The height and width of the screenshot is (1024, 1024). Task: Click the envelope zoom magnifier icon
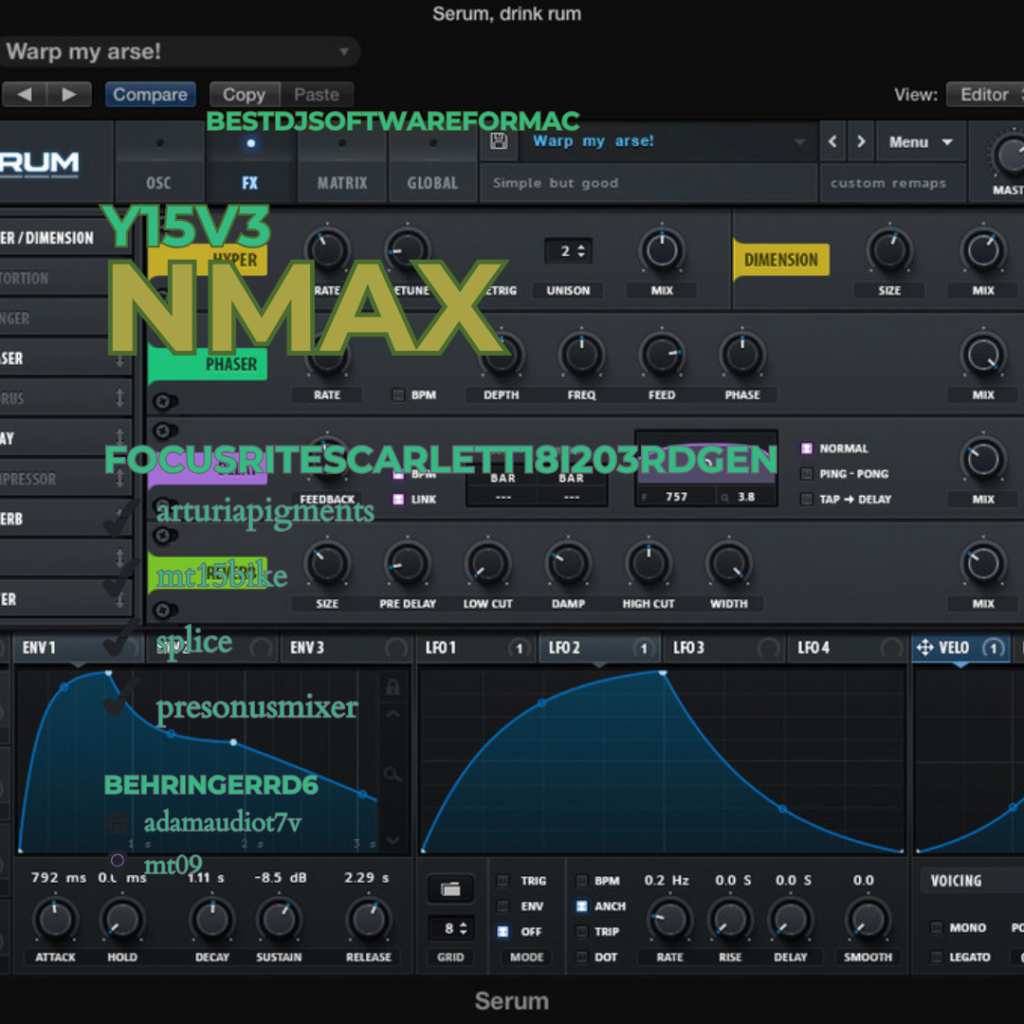[392, 775]
